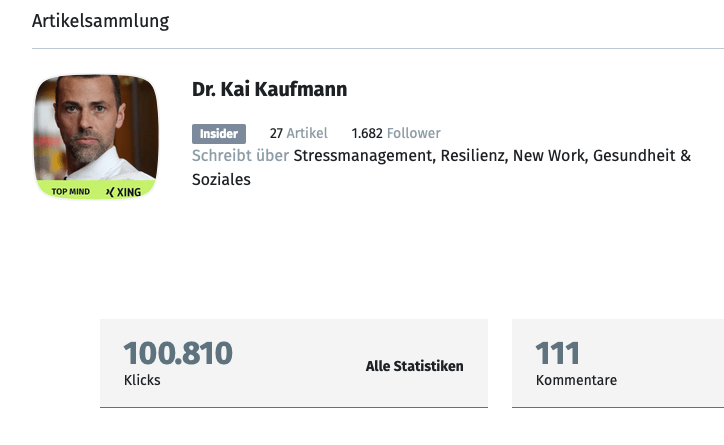Screen dimensions: 724x445
Task: Click the TOP MIND label on the photo
Action: tap(70, 192)
